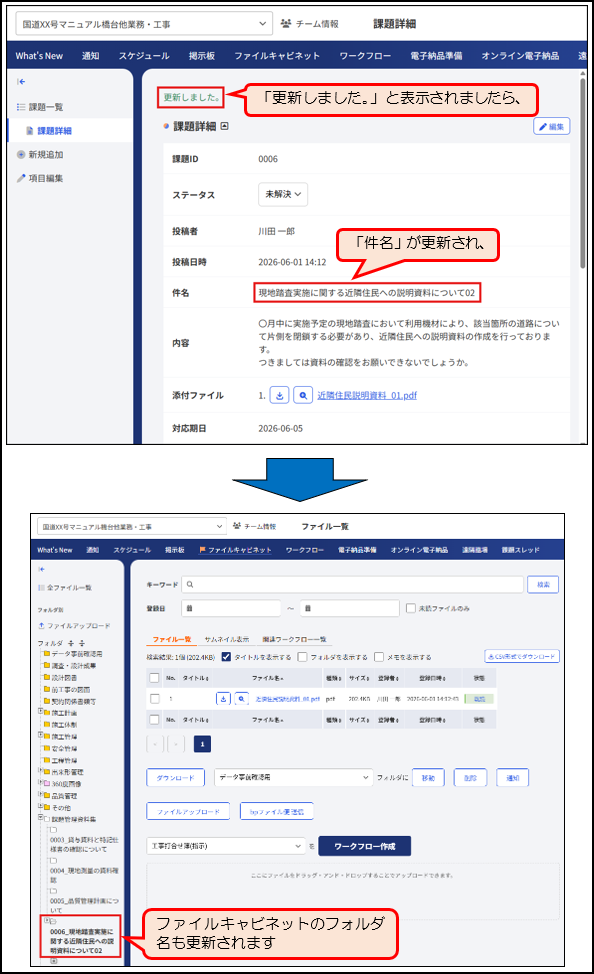Click the 項目編集 pencil icon in the sidebar
The width and height of the screenshot is (594, 974).
21,178
